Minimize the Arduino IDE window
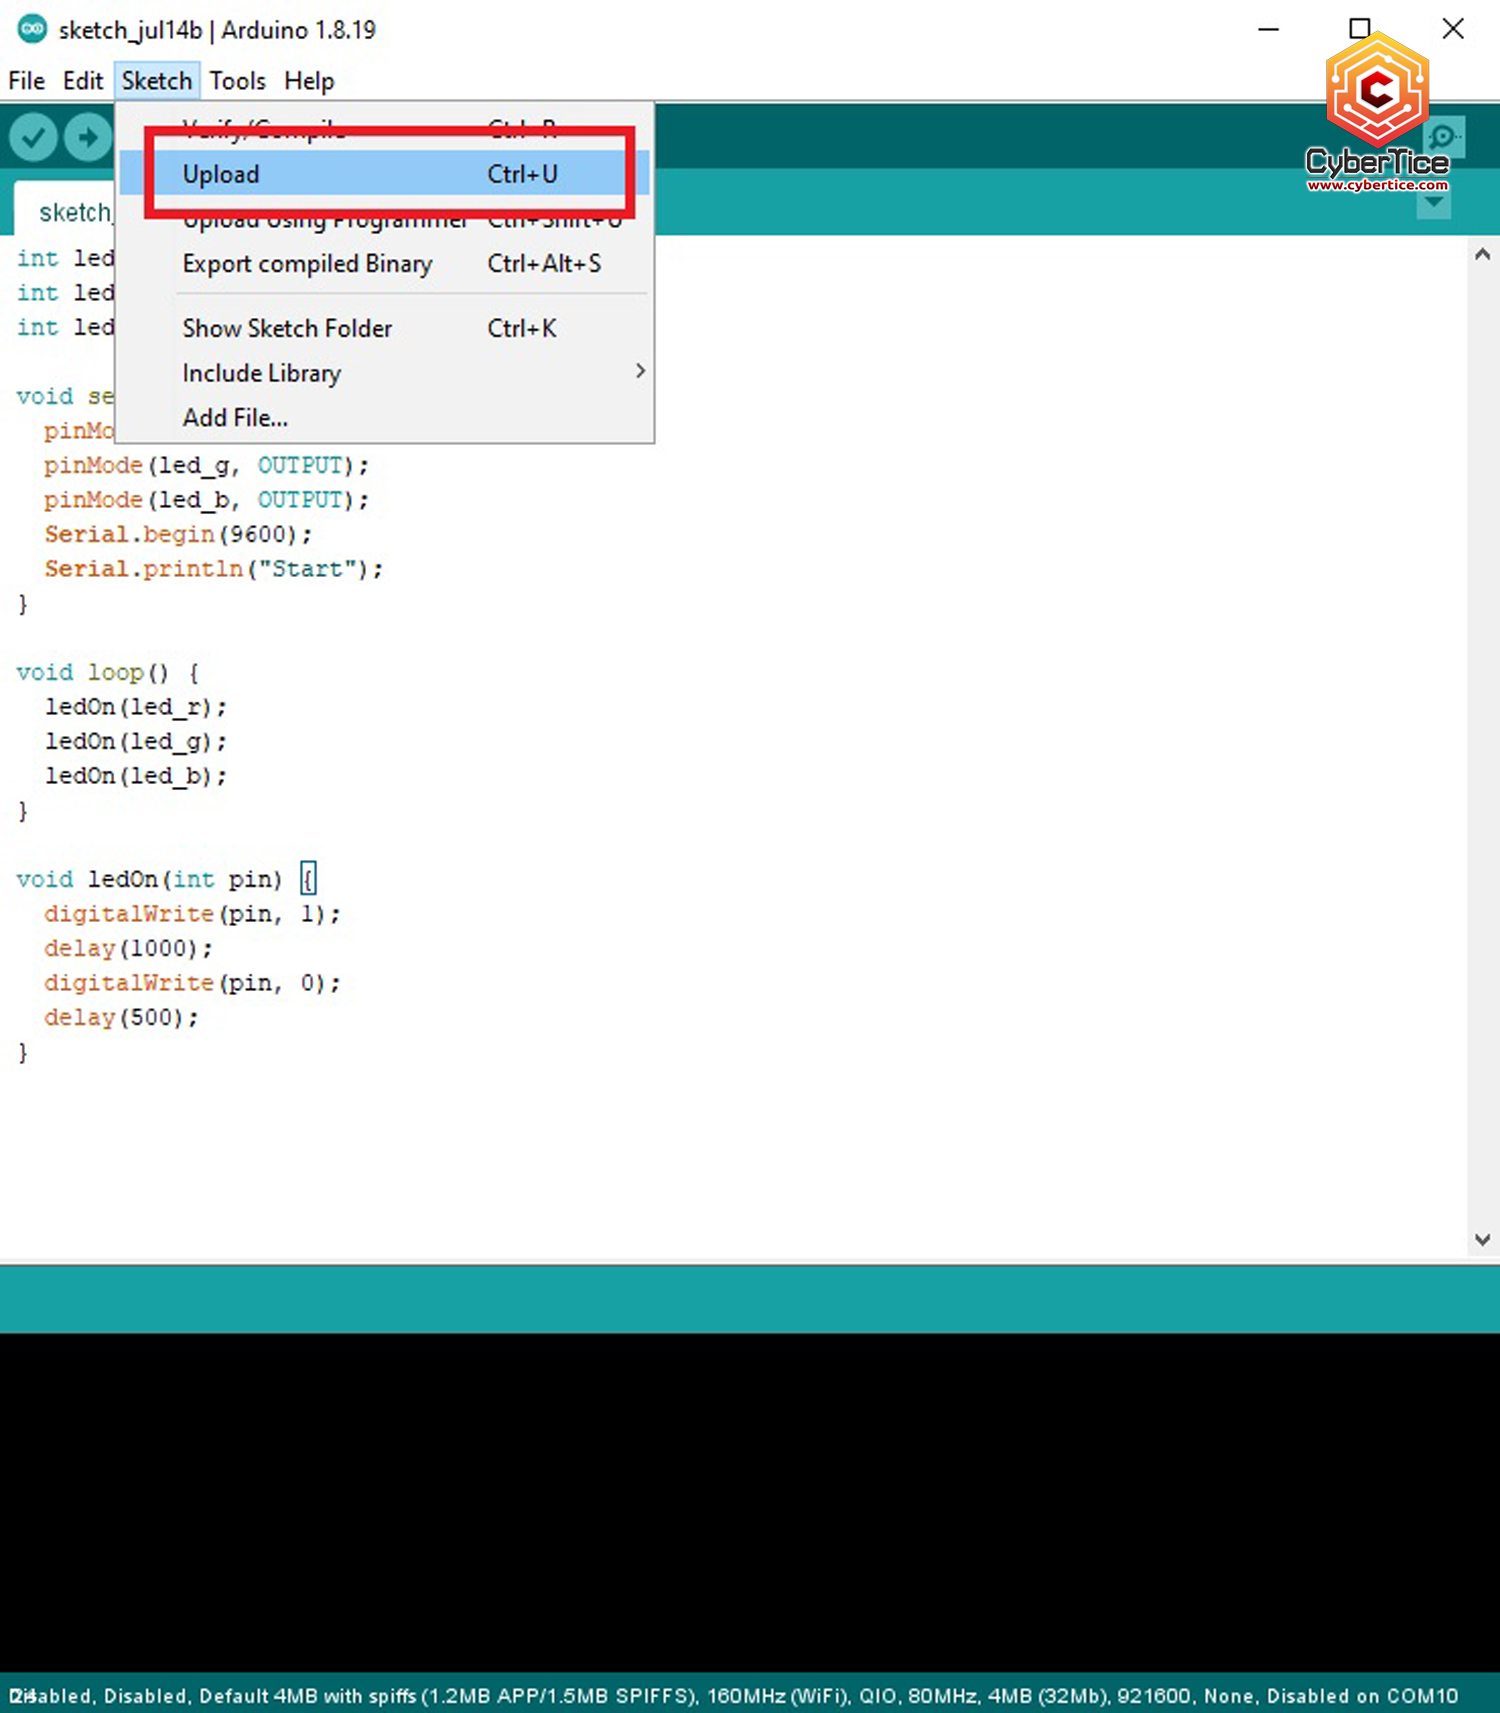 (x=1268, y=29)
